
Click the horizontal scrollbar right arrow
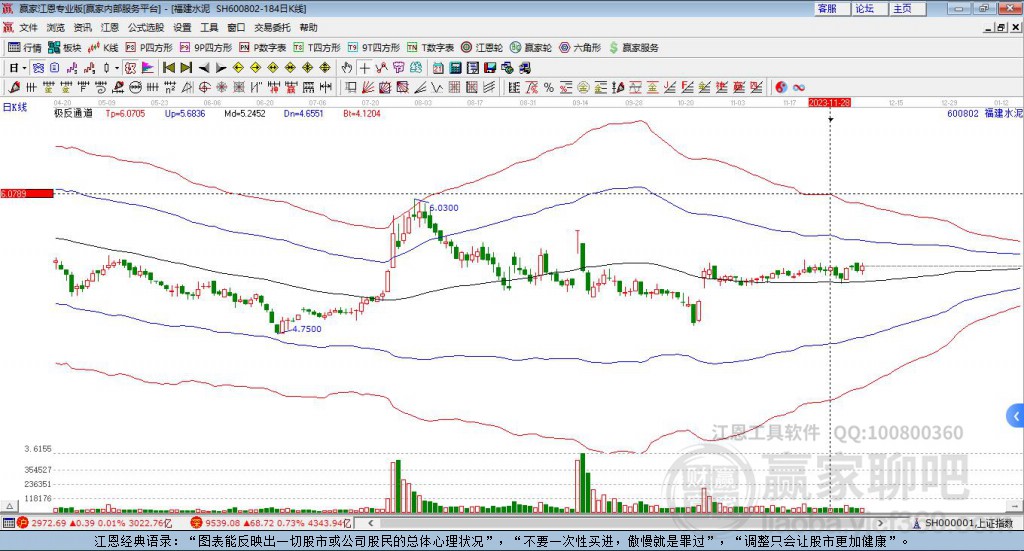click(x=880, y=523)
